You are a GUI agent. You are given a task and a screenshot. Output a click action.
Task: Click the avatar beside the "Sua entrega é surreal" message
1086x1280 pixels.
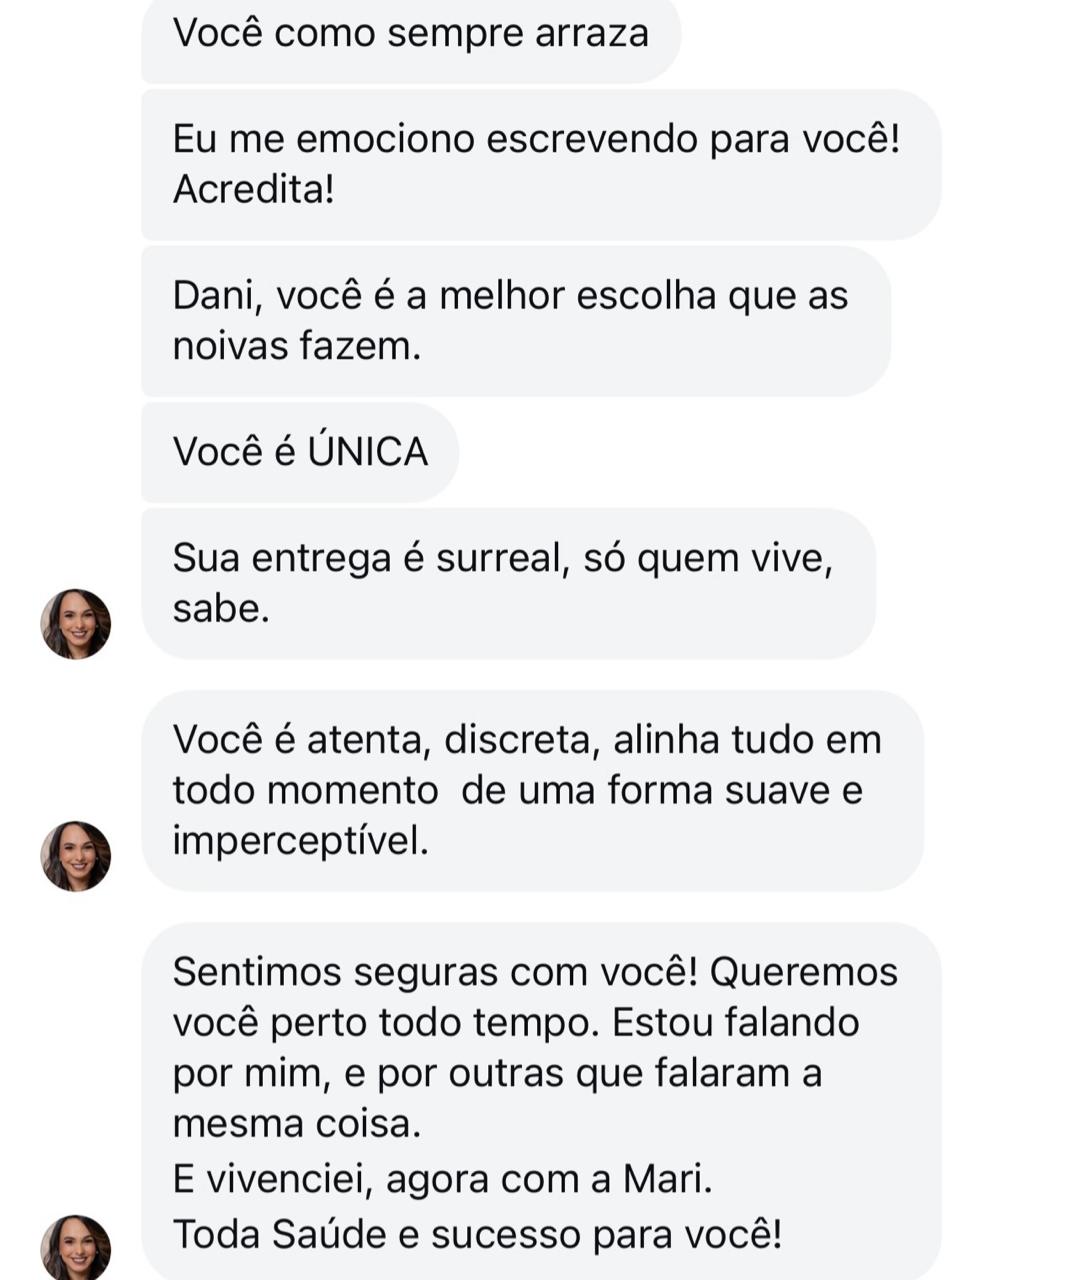[76, 624]
